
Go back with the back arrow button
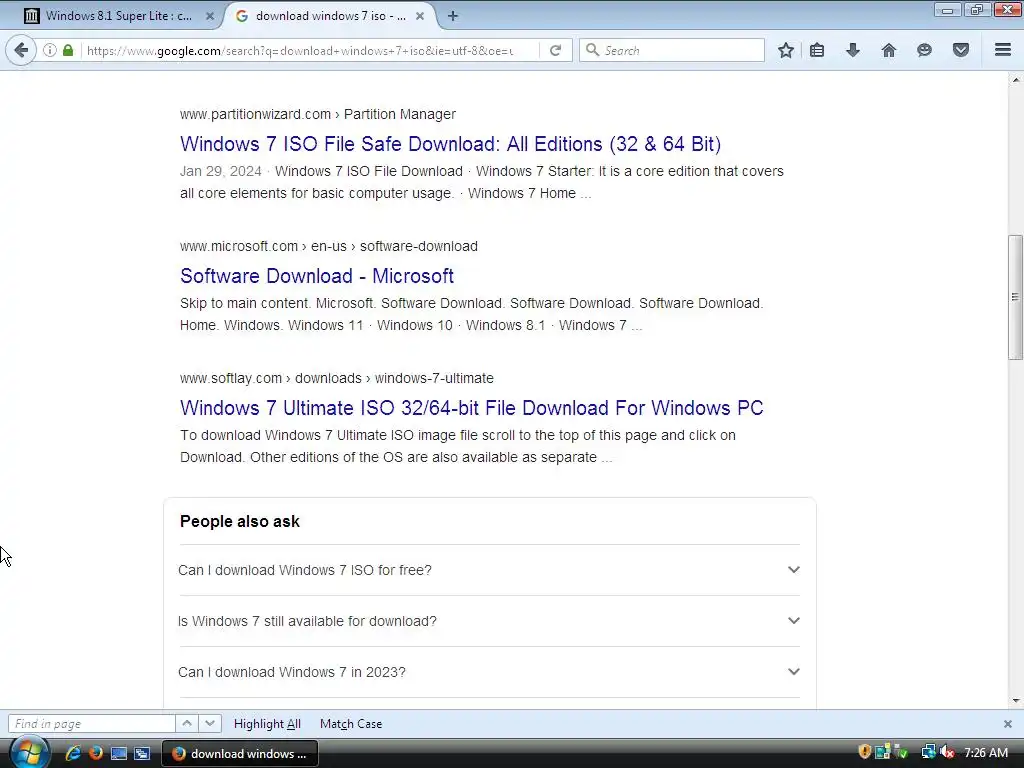[x=21, y=50]
